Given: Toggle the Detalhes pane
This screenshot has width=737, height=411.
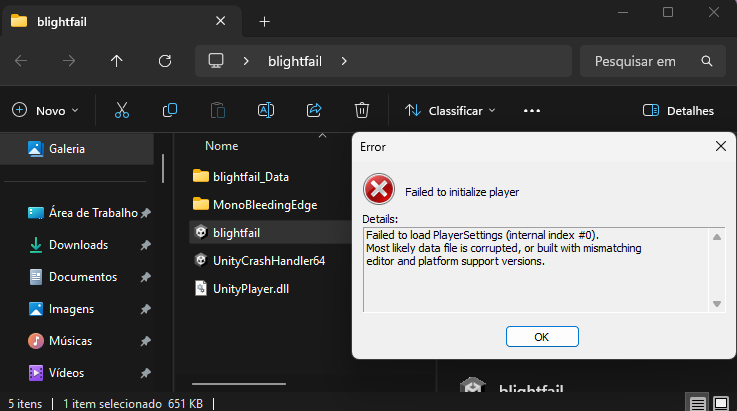Looking at the screenshot, I should tap(678, 110).
